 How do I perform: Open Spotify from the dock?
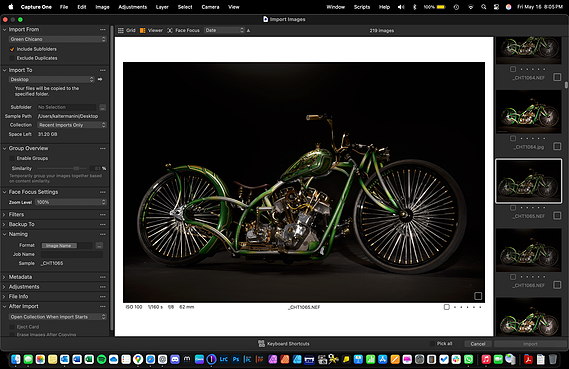point(102,359)
